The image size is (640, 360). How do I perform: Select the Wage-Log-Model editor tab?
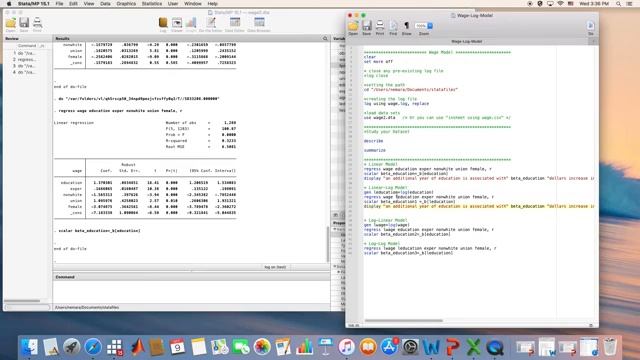pyautogui.click(x=467, y=42)
